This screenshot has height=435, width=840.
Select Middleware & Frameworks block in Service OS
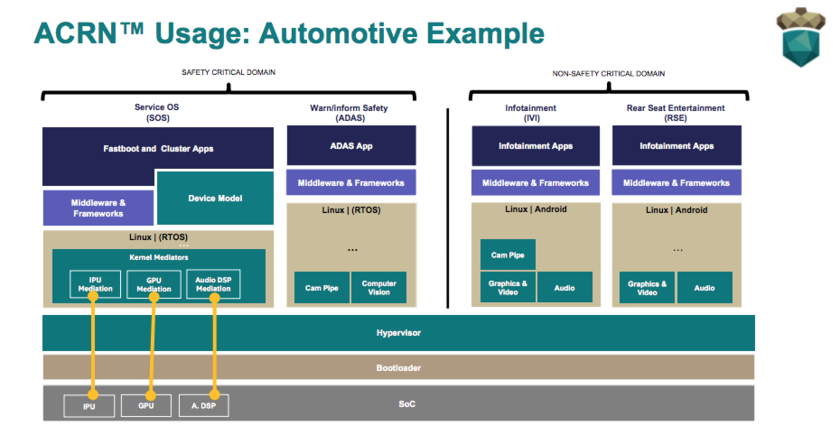pyautogui.click(x=98, y=208)
